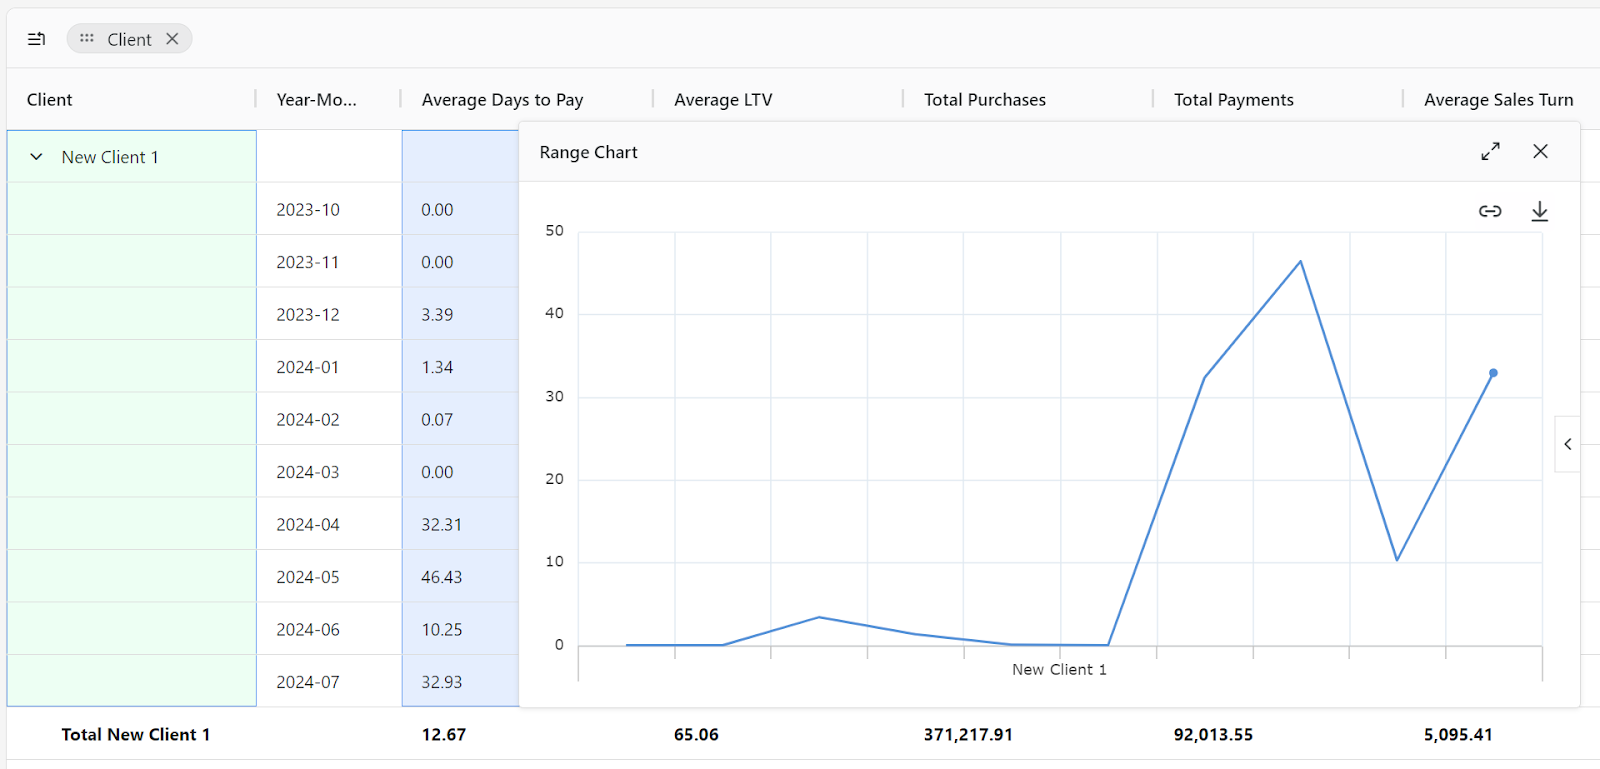Select the 2023-10 month cell

(329, 209)
